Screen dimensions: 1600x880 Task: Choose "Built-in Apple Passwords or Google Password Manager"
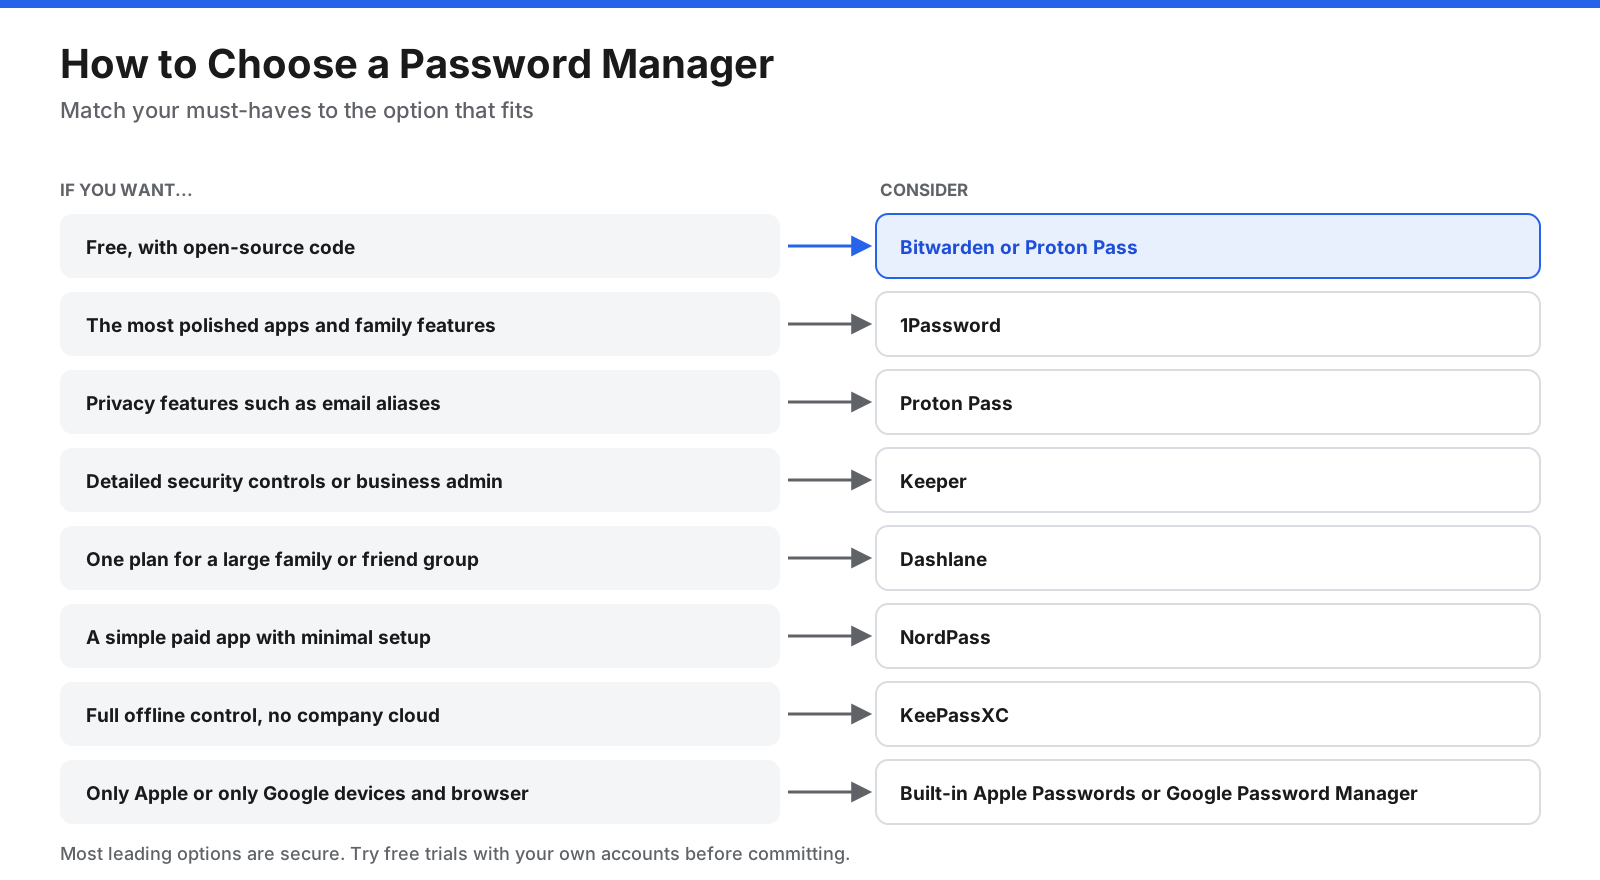(1208, 792)
